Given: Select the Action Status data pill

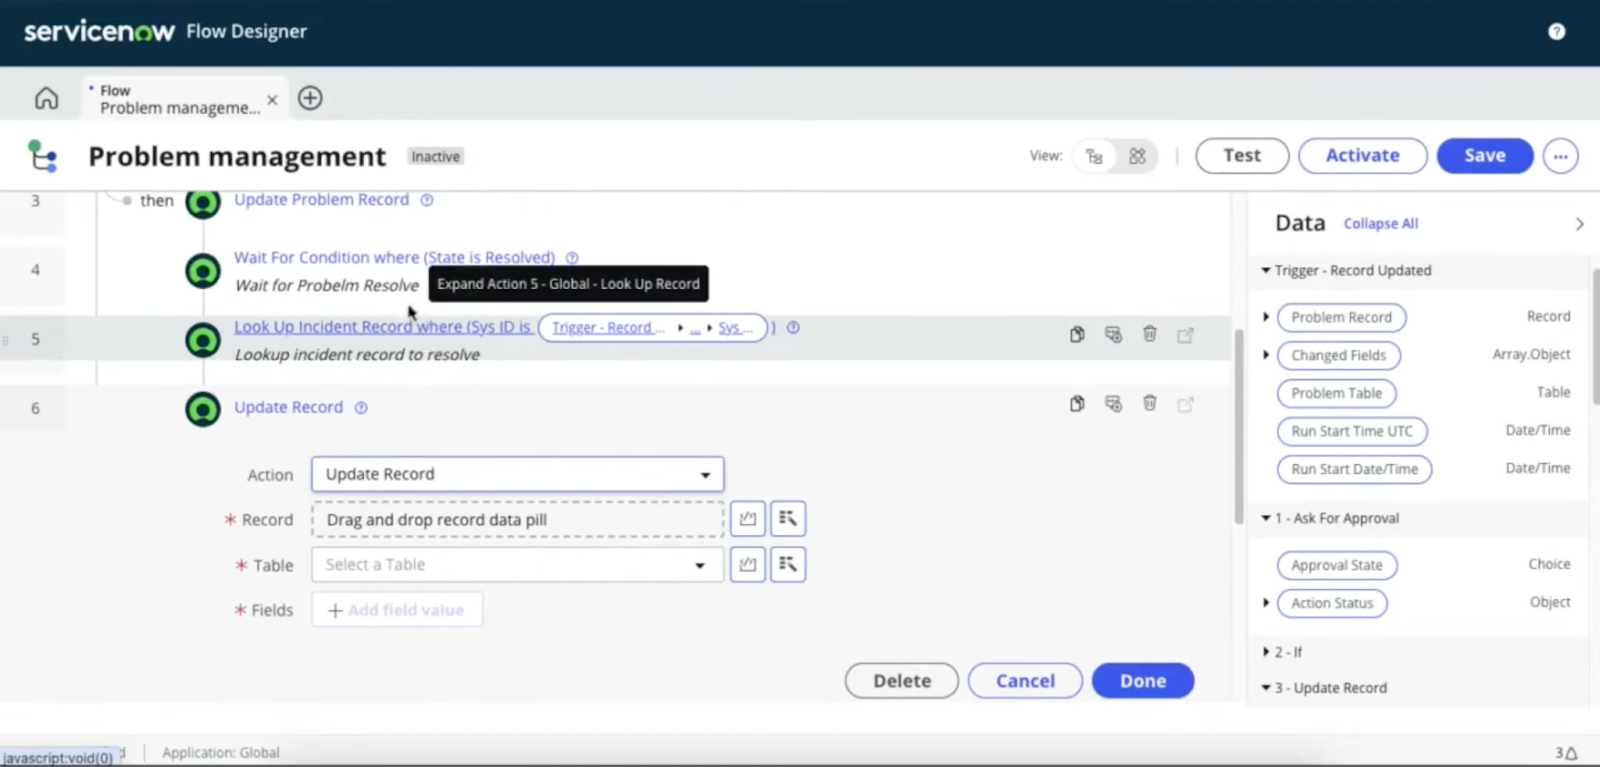Looking at the screenshot, I should click(x=1332, y=603).
